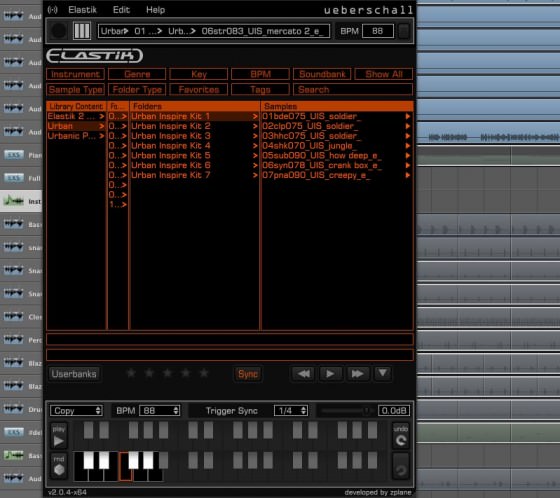
Task: Open the Help menu
Action: click(155, 10)
